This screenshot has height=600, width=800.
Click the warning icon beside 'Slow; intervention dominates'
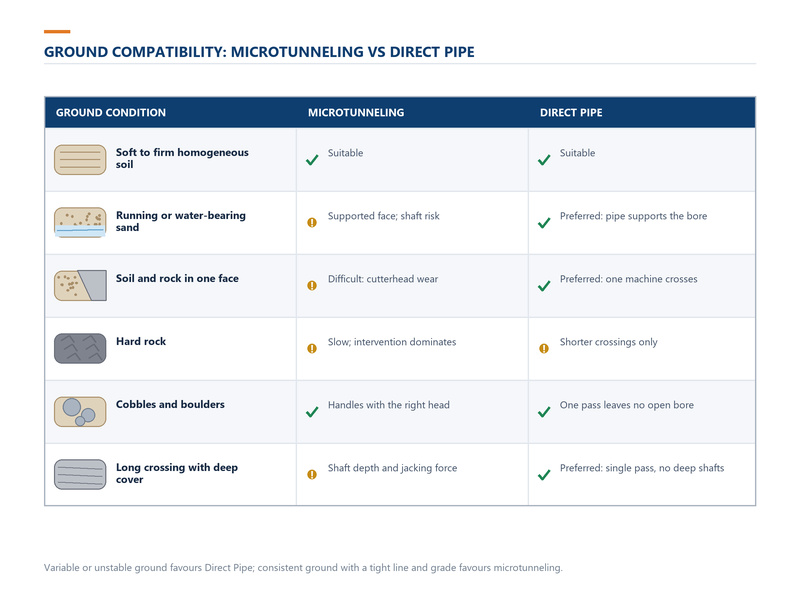(312, 348)
